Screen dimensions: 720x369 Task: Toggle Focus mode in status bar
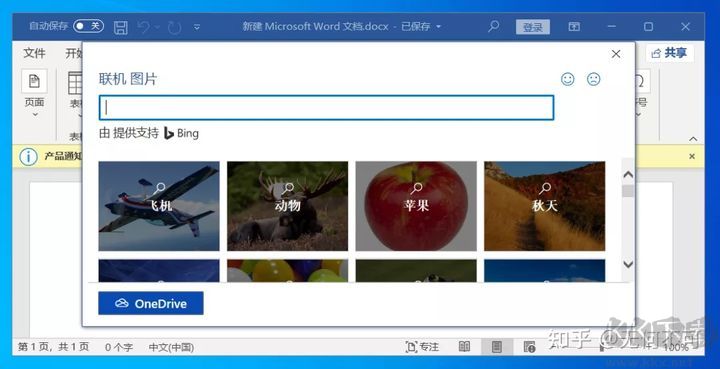coord(422,347)
